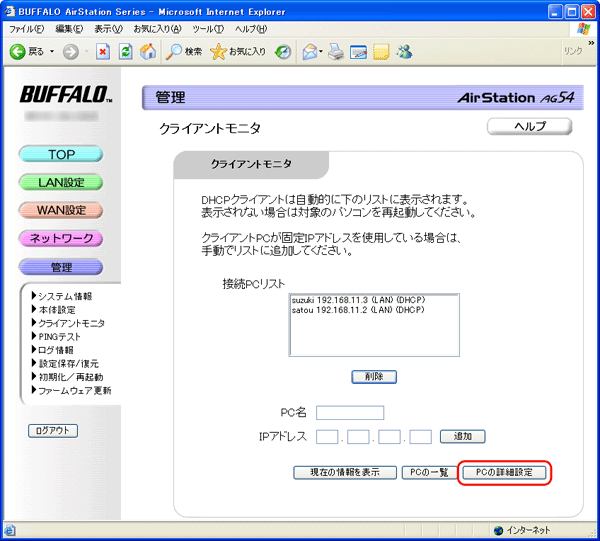Click the Stop page loading icon
The width and height of the screenshot is (600, 541).
tap(103, 52)
